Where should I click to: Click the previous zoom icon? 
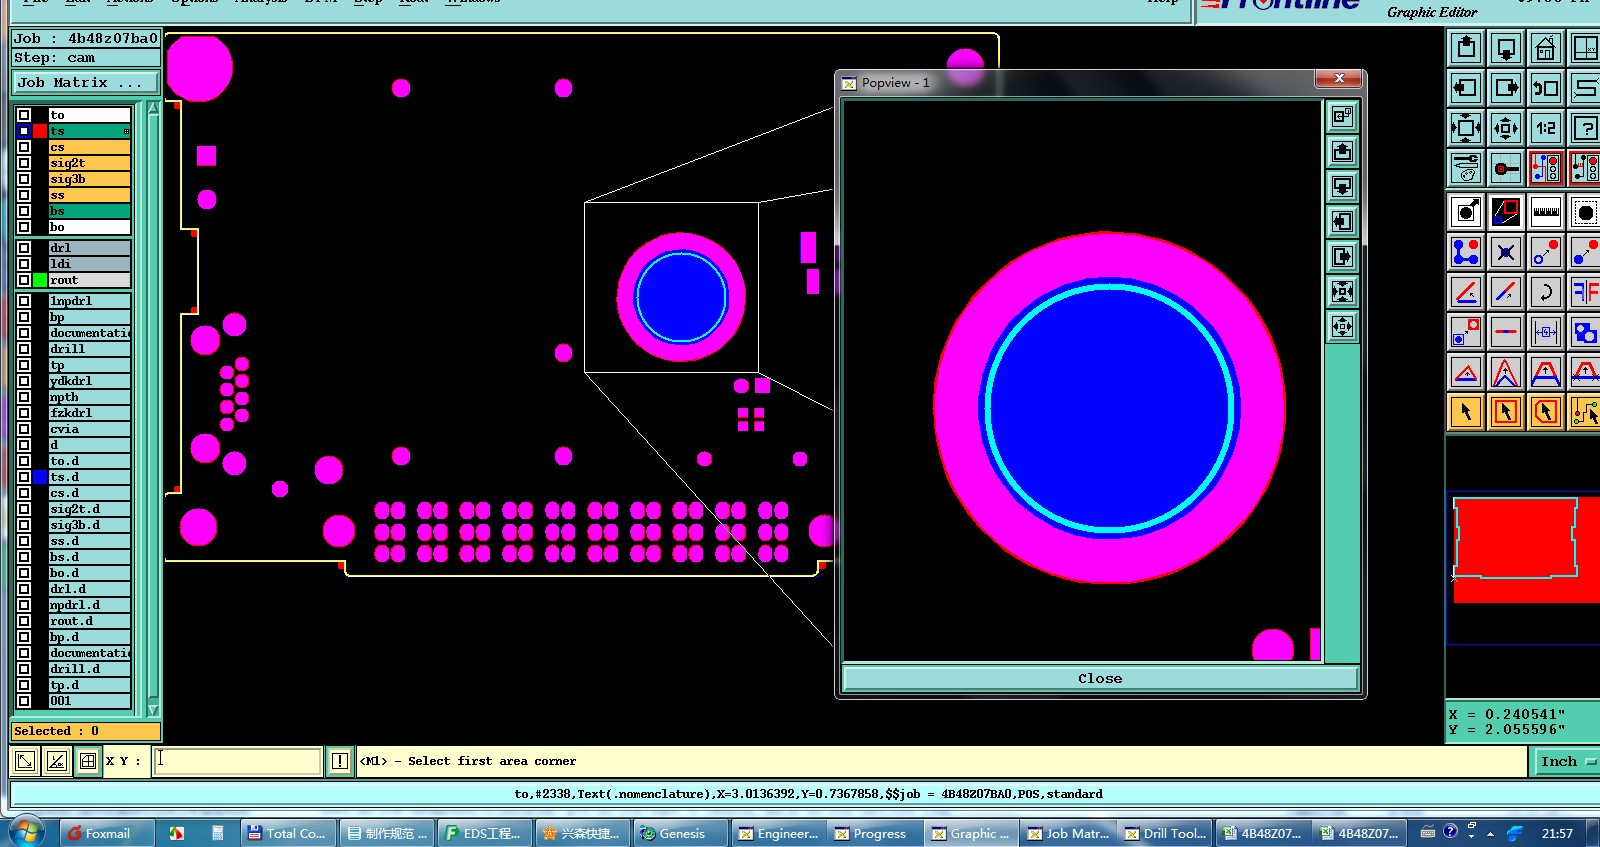(1545, 88)
